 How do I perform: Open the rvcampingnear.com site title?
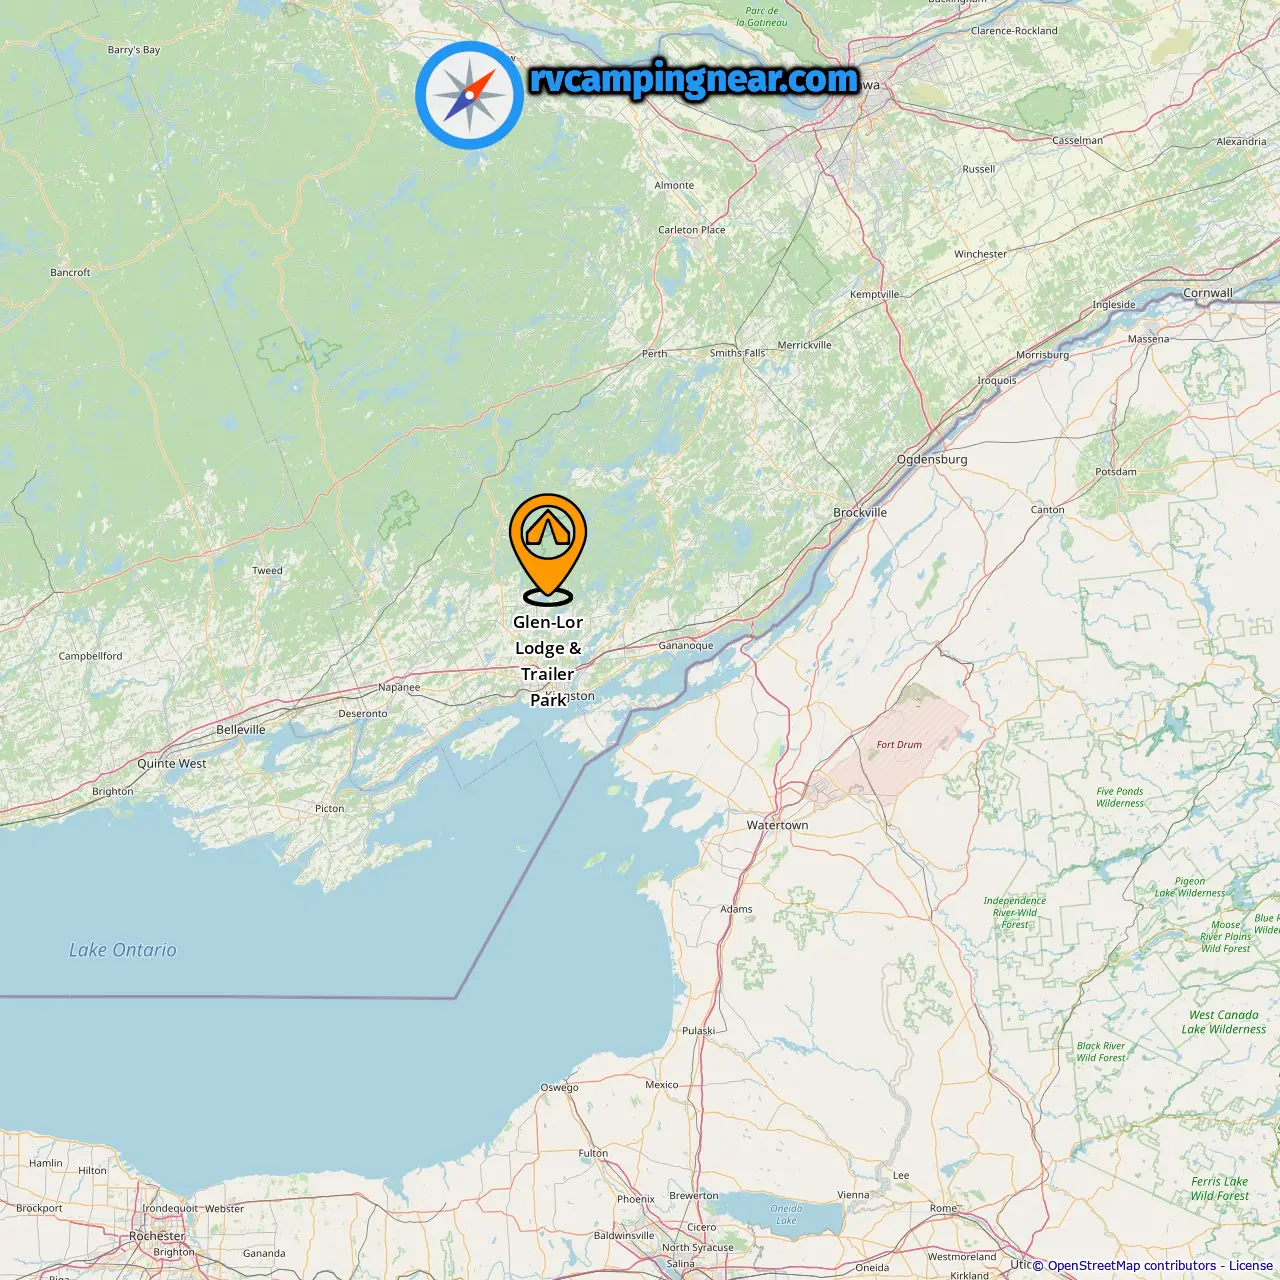[x=694, y=79]
